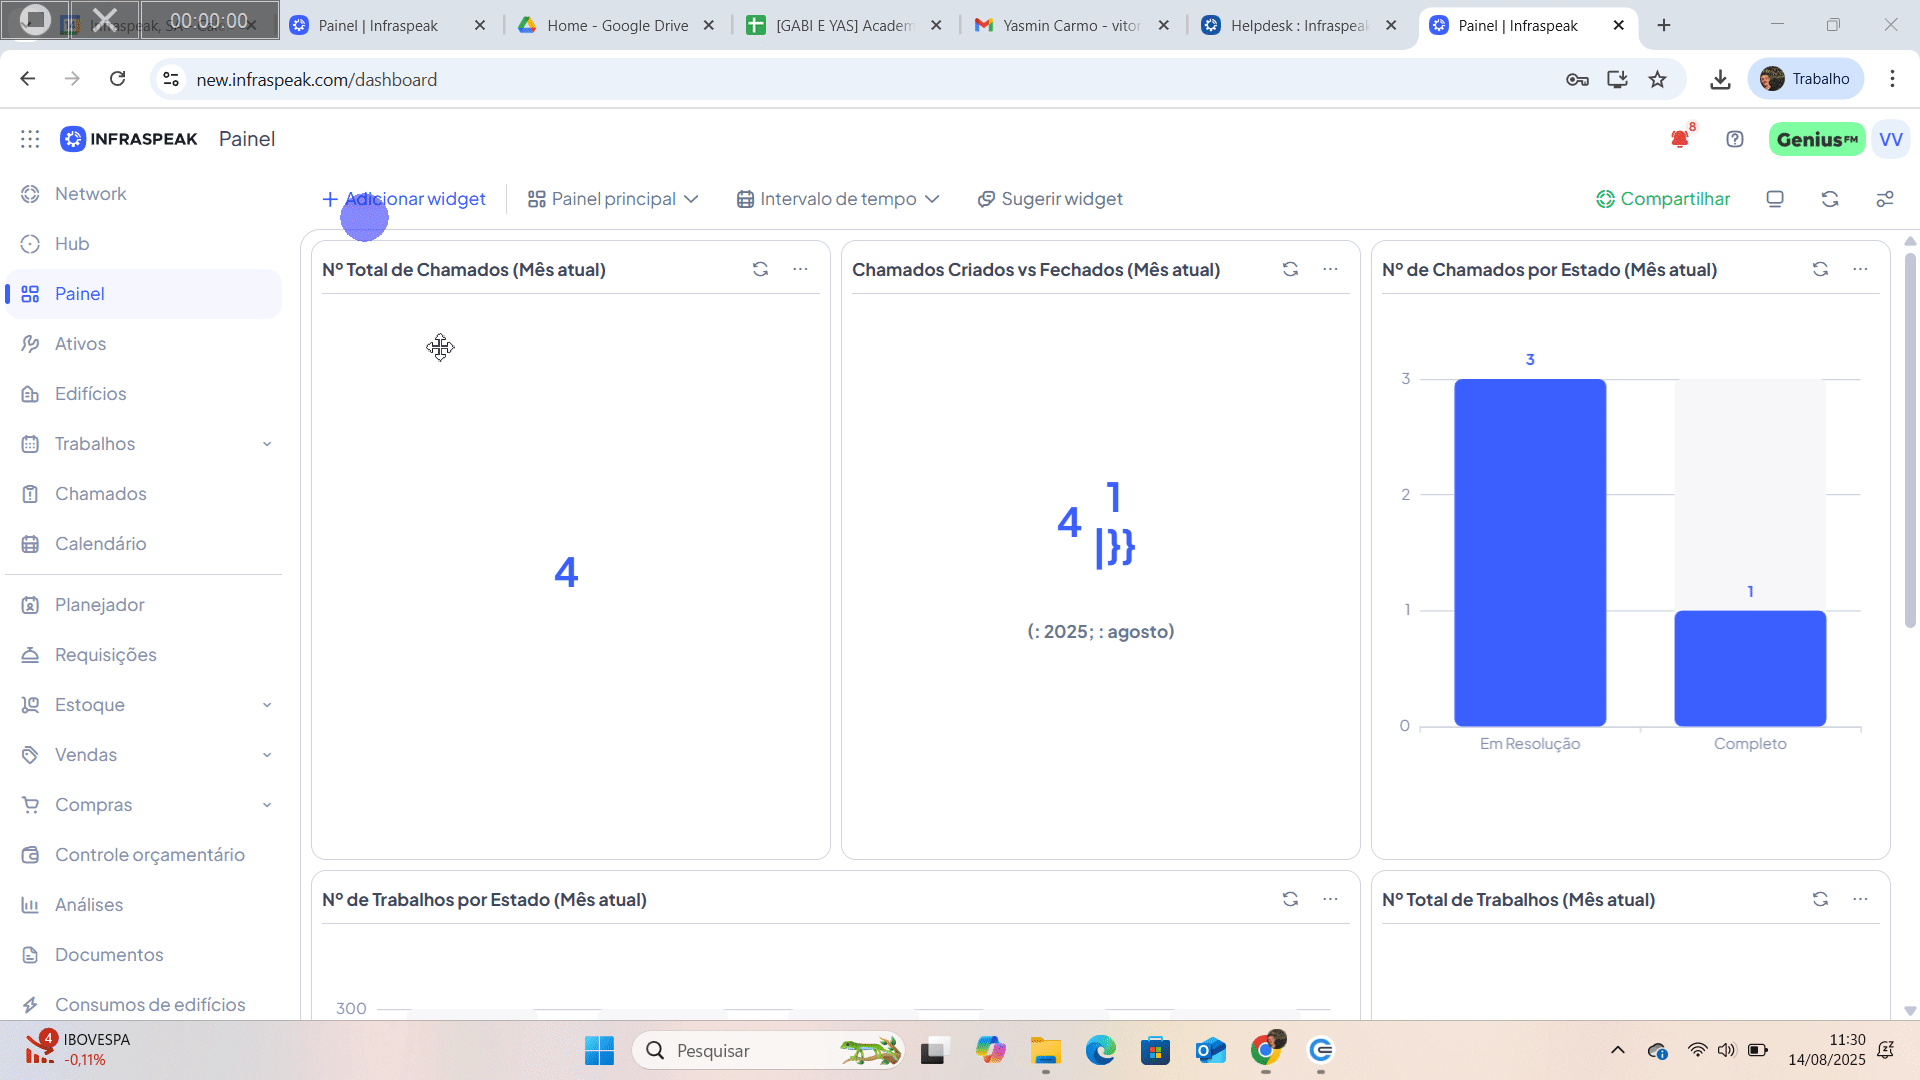Screen dimensions: 1920x1080
Task: Expand the Trabalhos sidebar chevron
Action: (x=267, y=444)
